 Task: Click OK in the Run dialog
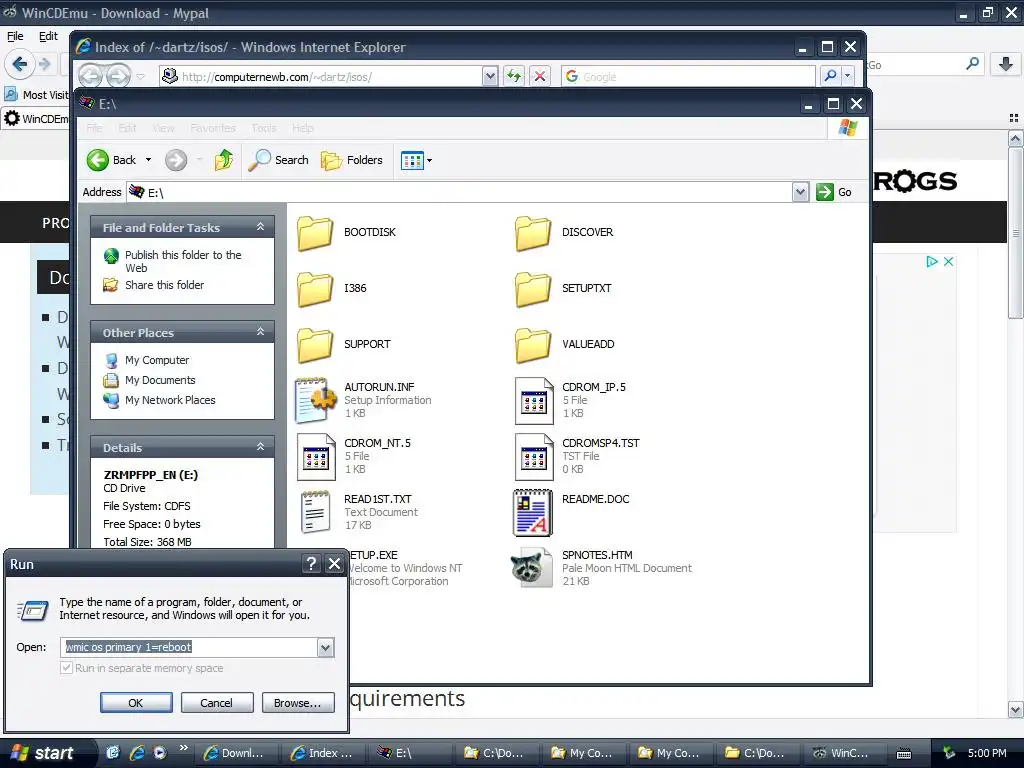[136, 703]
